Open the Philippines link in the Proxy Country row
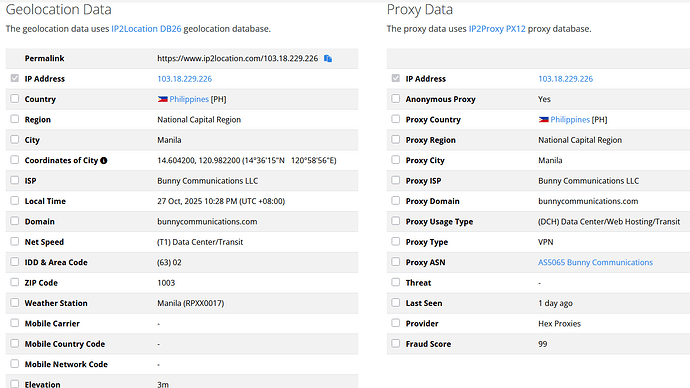690x388 pixels. coord(570,120)
